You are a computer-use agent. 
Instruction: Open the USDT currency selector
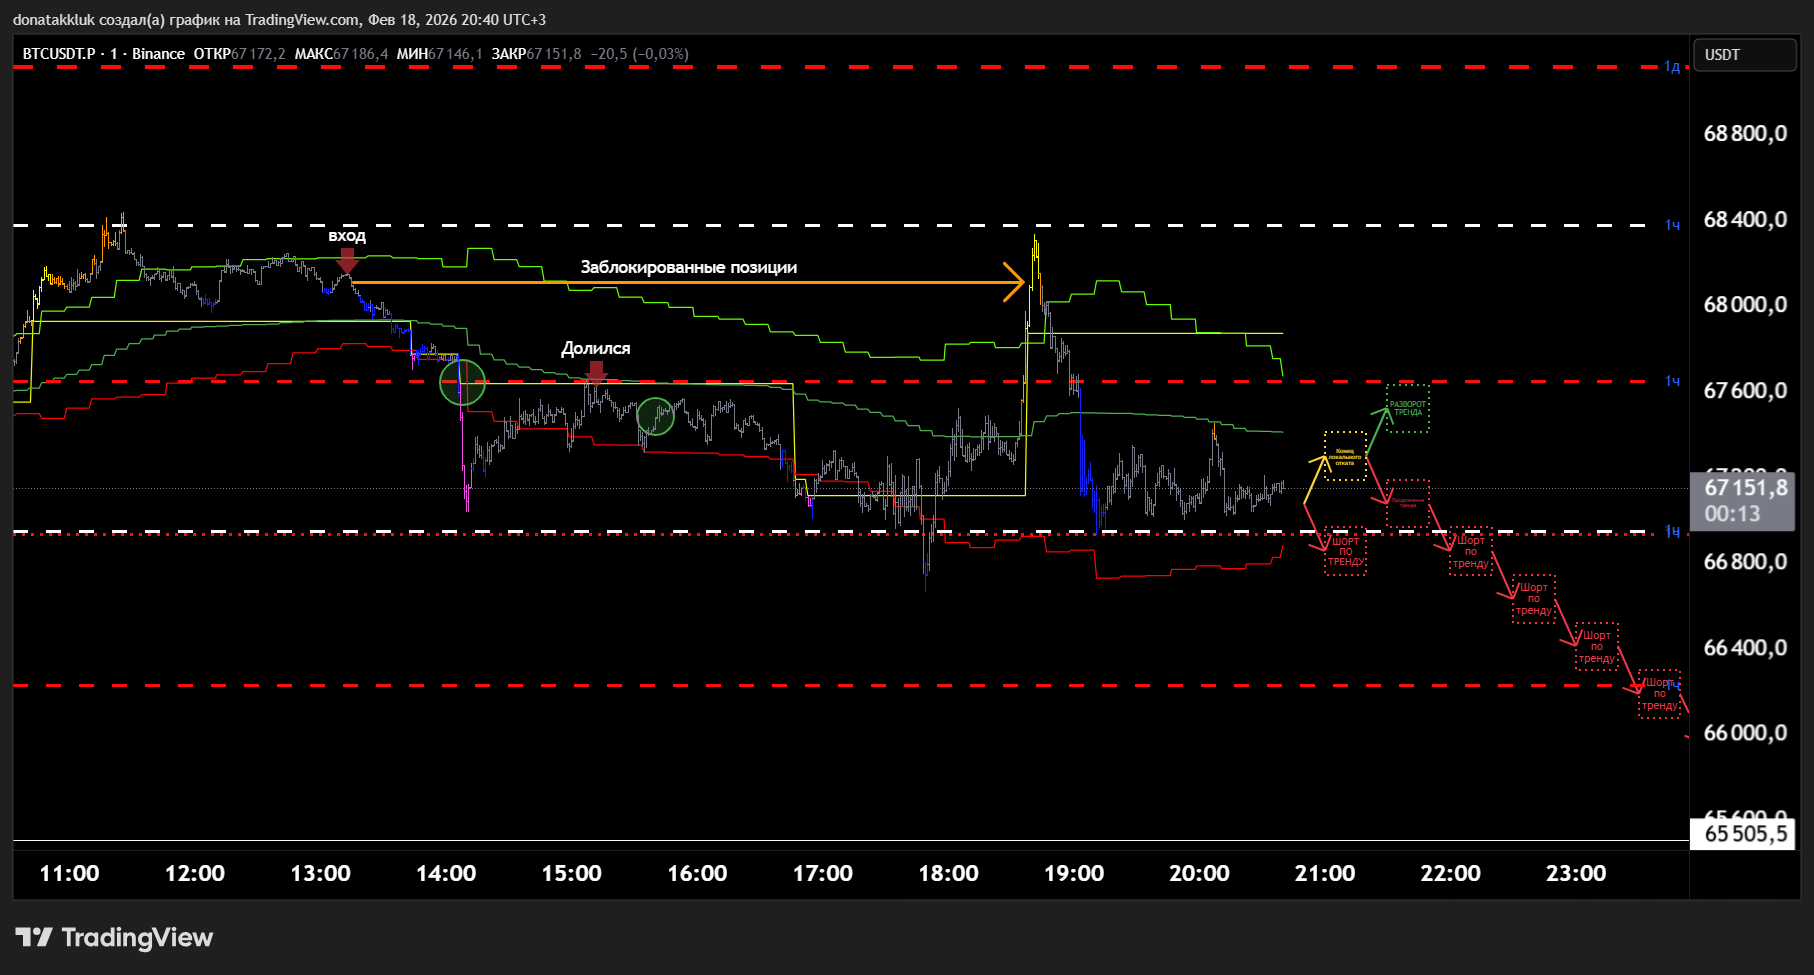click(1743, 55)
